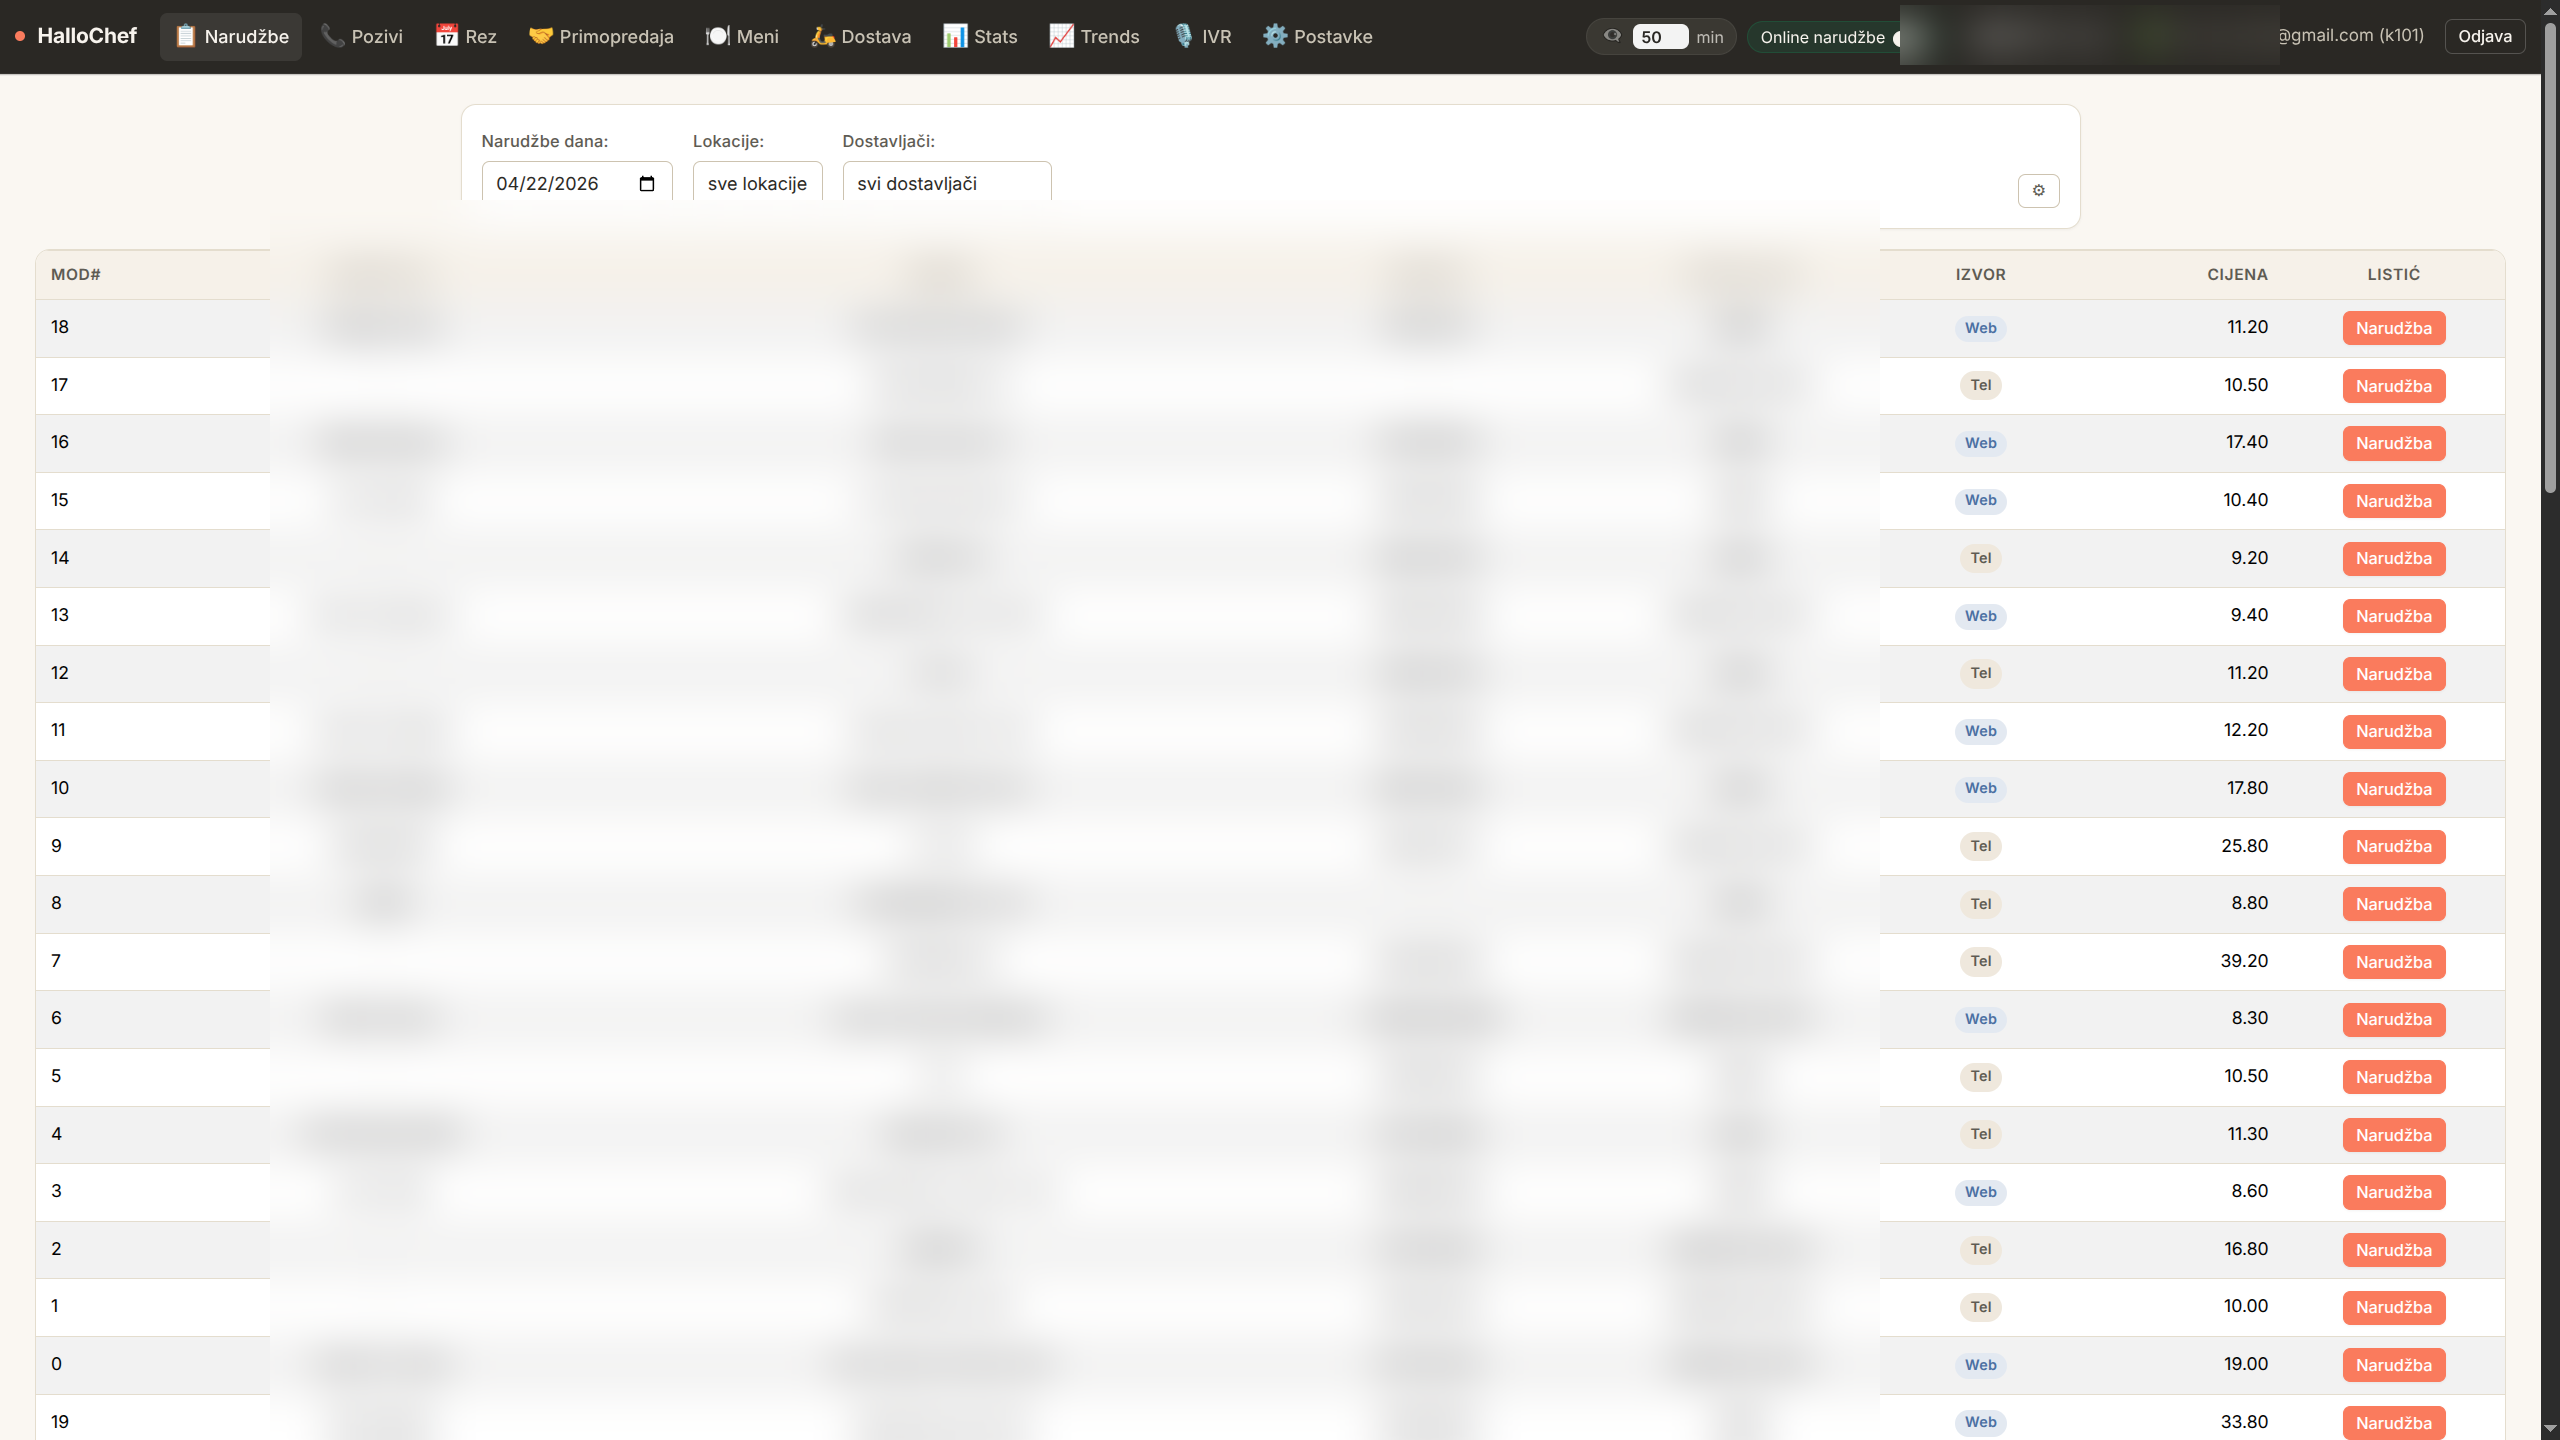Open the Pozivi phone calls page
The image size is (2560, 1440).
click(362, 37)
